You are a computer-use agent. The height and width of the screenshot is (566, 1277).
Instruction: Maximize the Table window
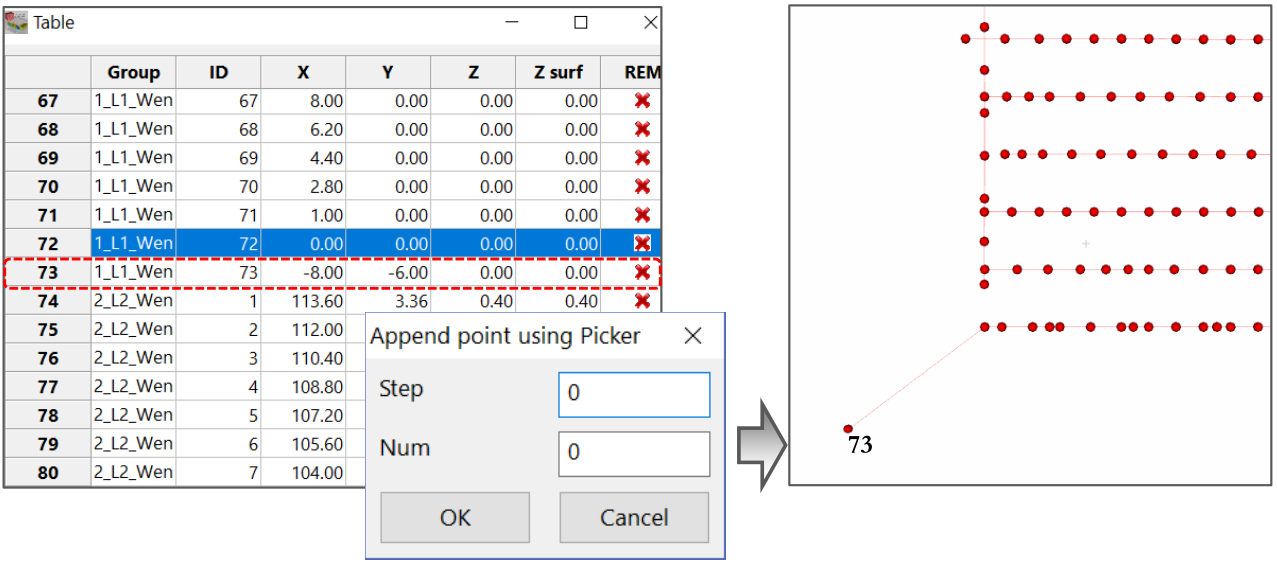click(580, 22)
